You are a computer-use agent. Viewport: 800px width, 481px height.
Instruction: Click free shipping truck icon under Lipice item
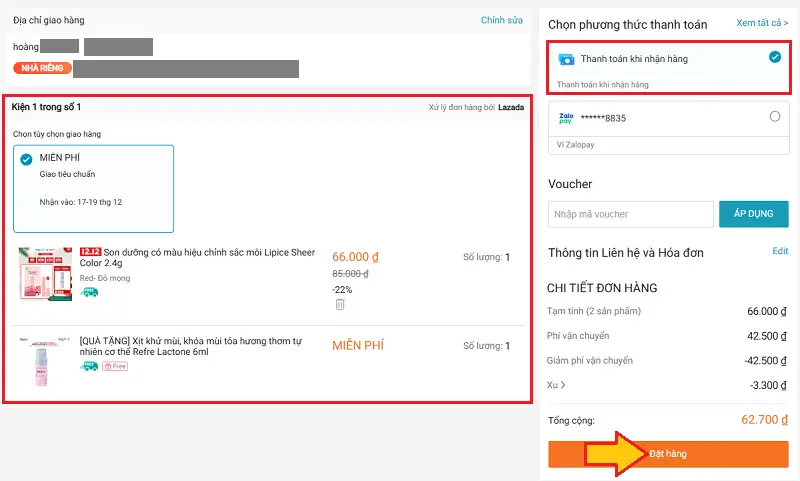coord(89,292)
